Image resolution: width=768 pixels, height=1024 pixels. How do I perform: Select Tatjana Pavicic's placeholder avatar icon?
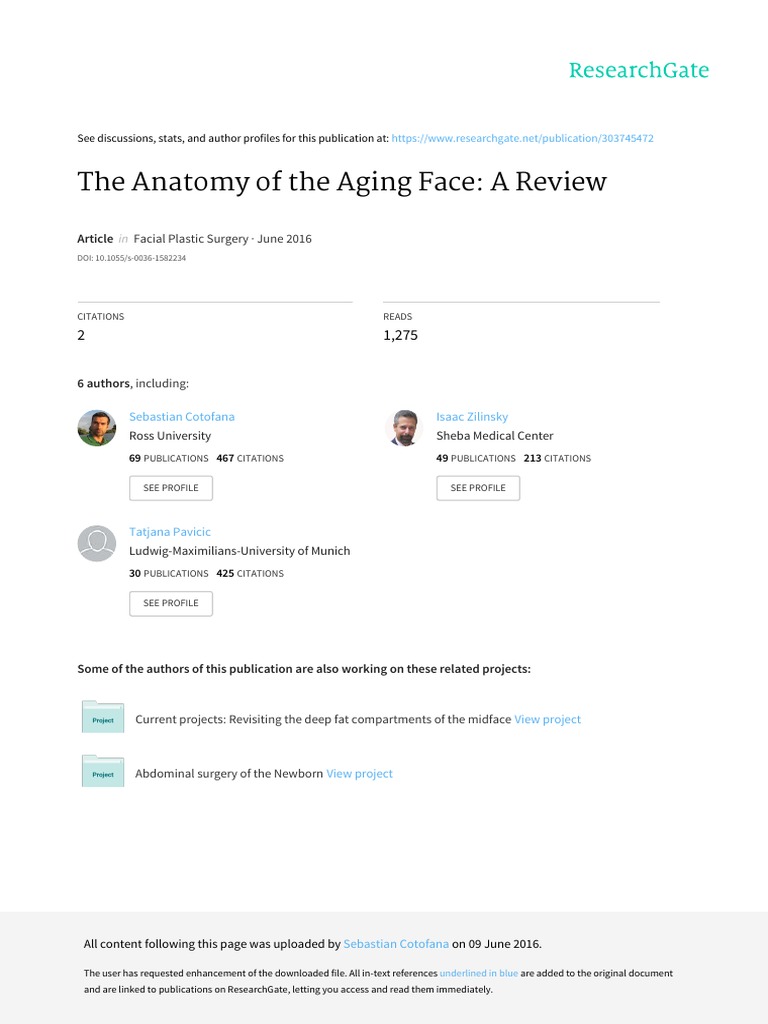click(97, 543)
